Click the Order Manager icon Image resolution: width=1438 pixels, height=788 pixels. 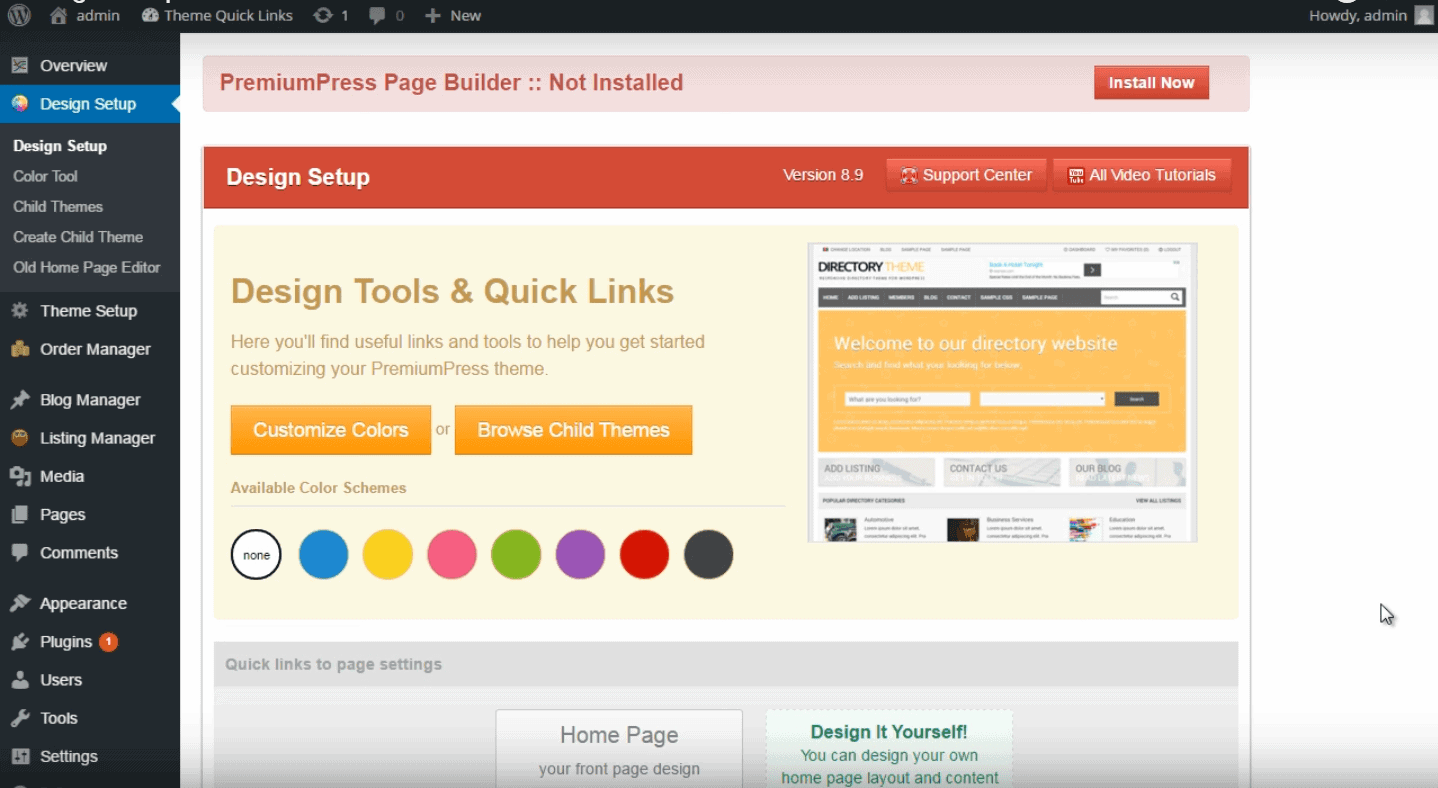[19, 349]
